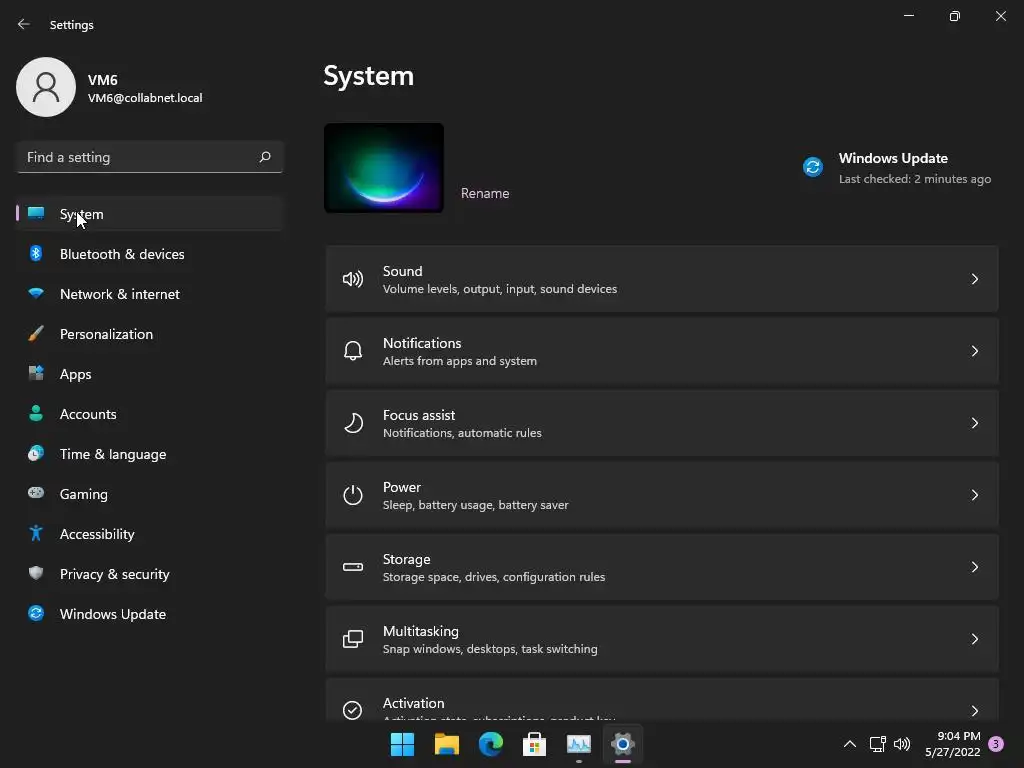Click the Find a setting search box
Screen dimensions: 1024x768
click(x=150, y=157)
